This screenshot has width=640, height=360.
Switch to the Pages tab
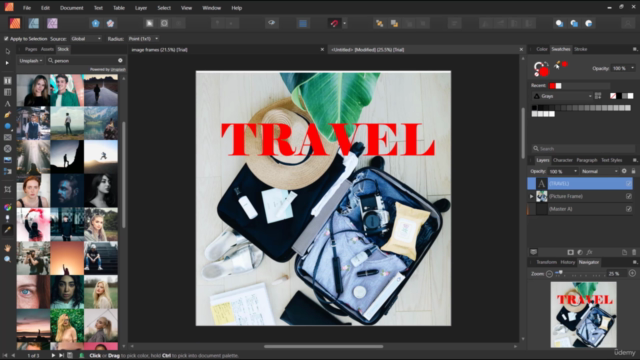pyautogui.click(x=31, y=49)
